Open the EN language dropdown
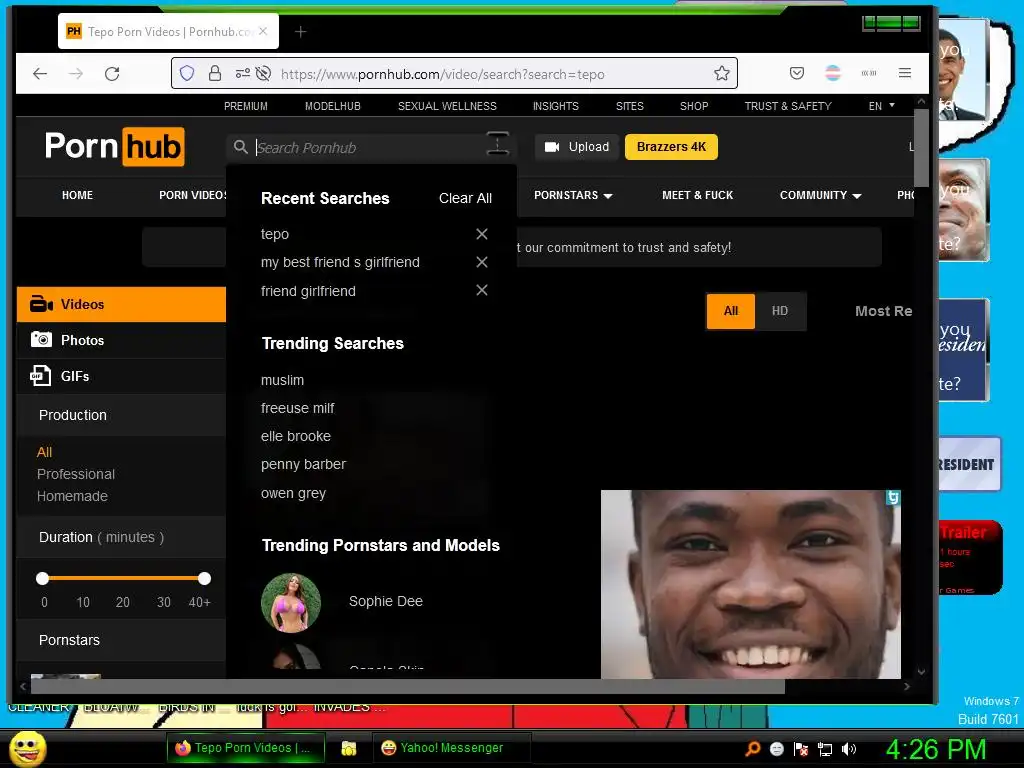Screen dimensions: 1024x768 click(882, 106)
